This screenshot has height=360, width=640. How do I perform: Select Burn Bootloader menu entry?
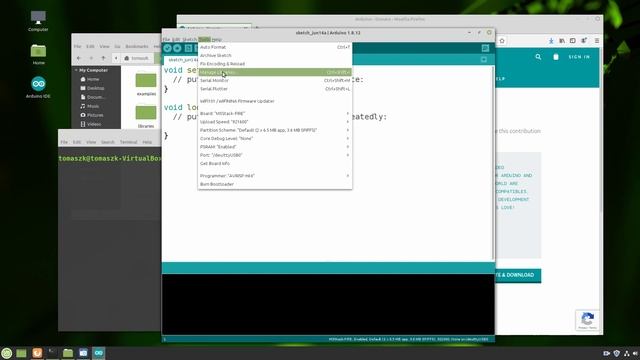(x=275, y=184)
